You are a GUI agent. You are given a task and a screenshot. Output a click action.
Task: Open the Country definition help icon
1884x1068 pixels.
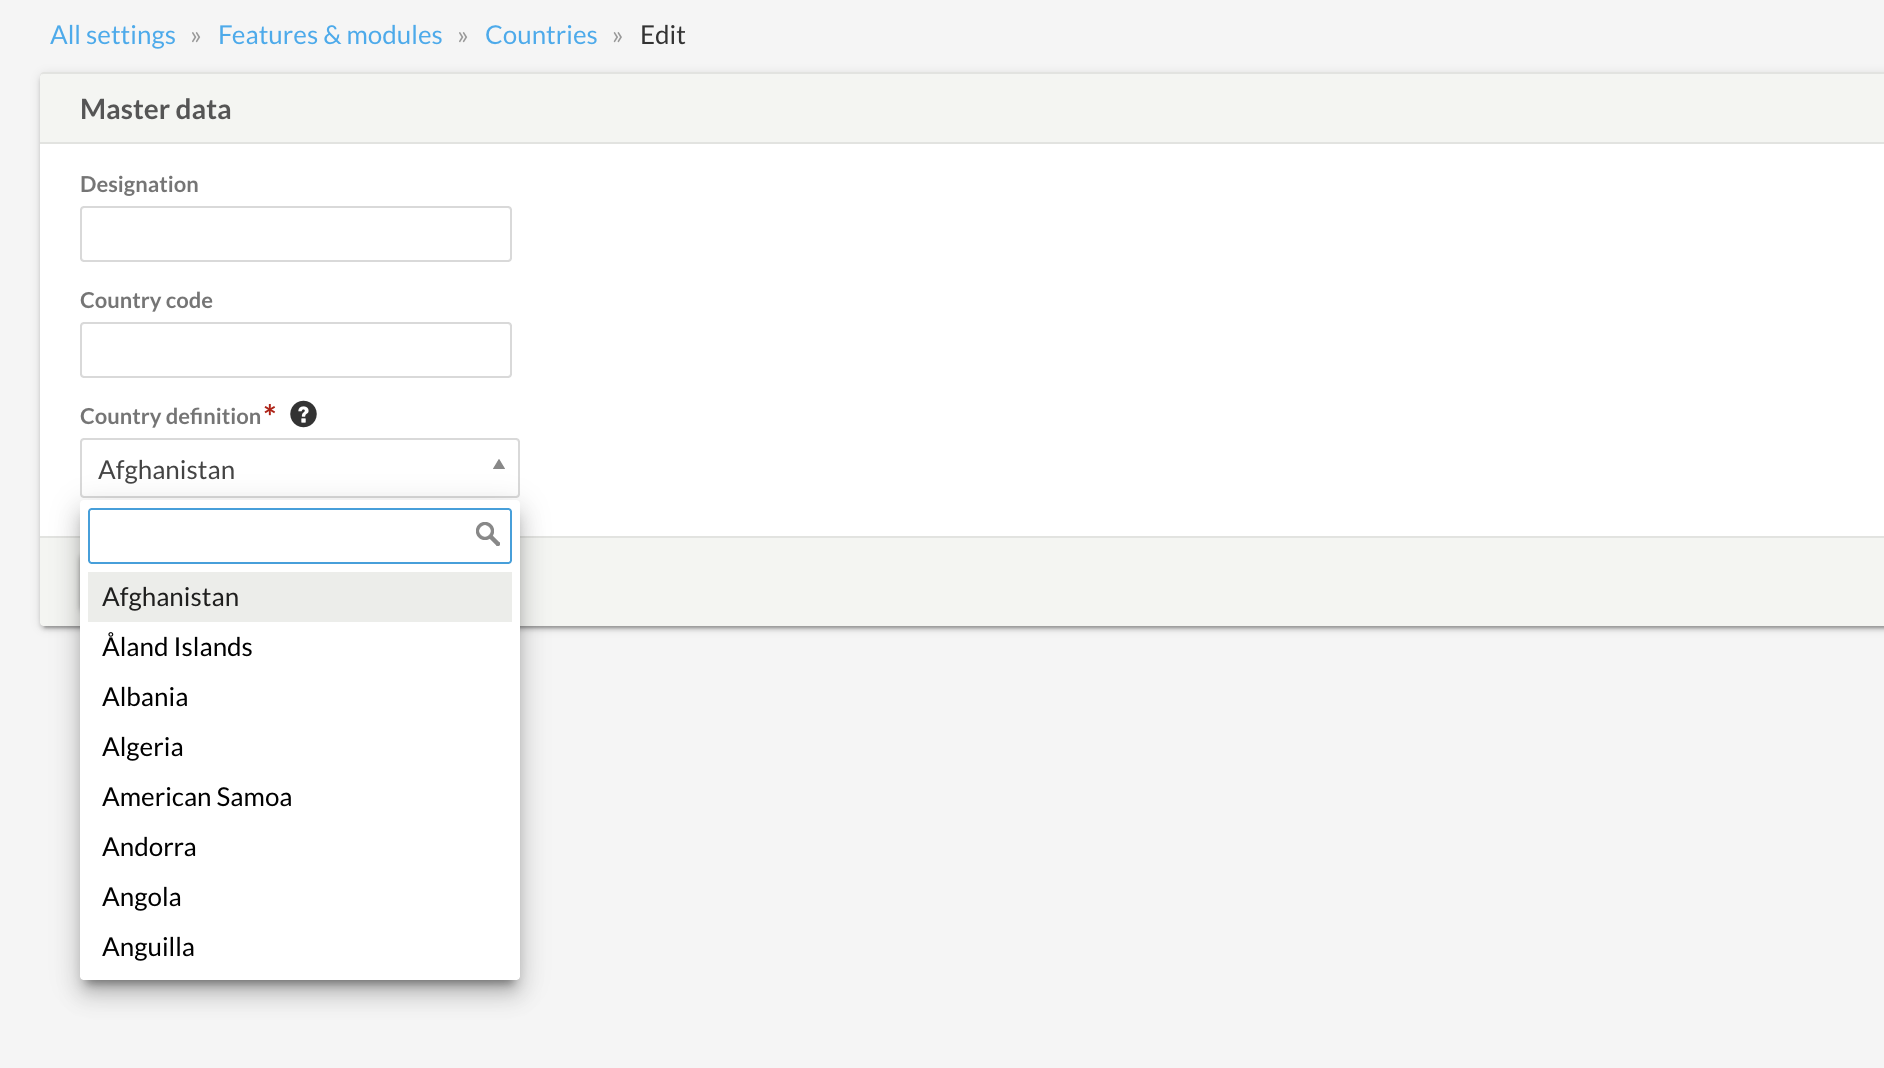tap(303, 414)
